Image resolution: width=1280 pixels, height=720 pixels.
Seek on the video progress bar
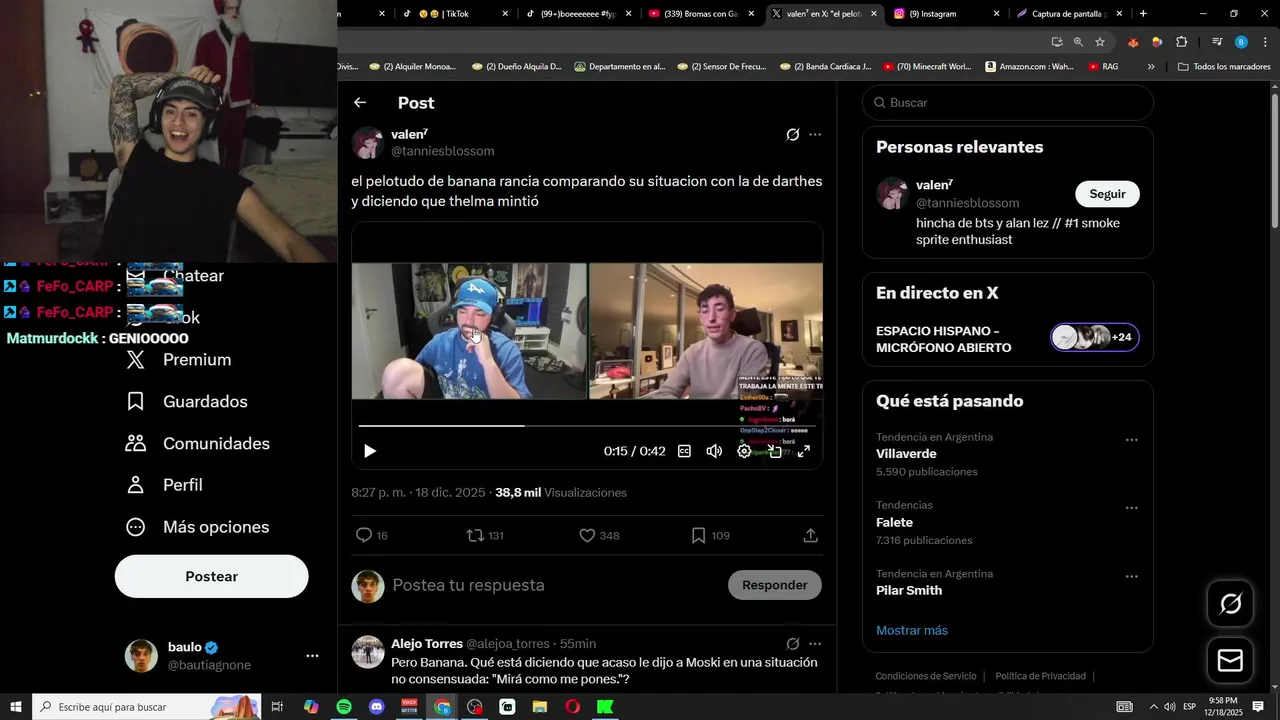point(587,426)
